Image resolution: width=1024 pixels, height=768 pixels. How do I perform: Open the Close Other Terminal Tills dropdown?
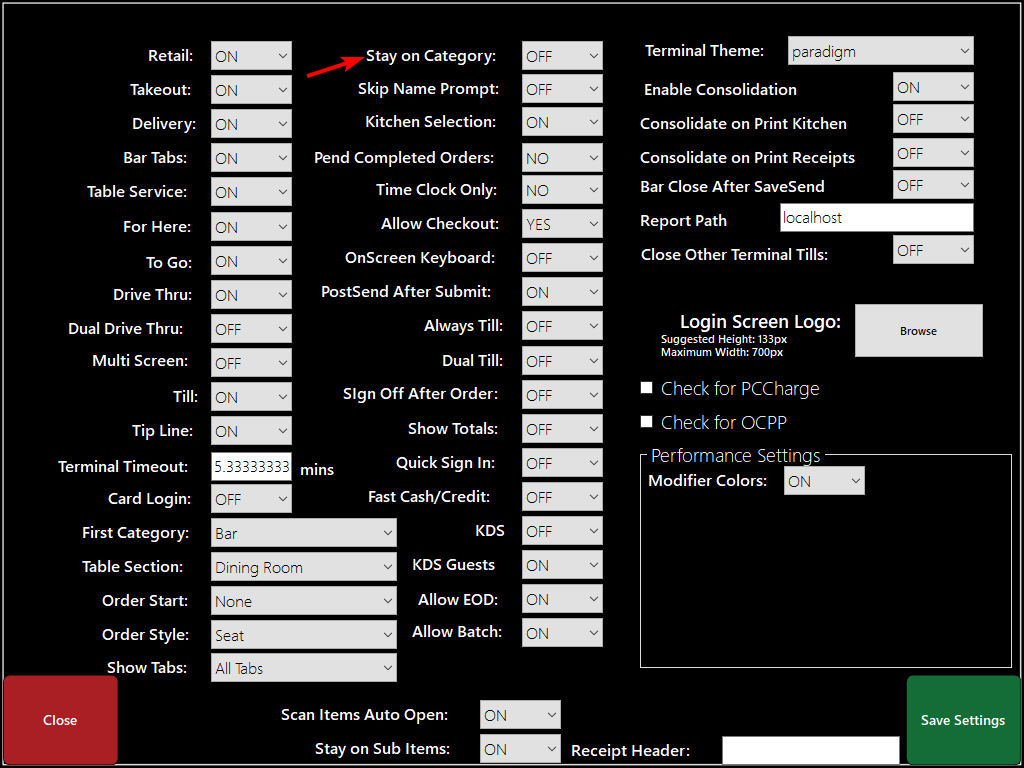click(x=933, y=250)
